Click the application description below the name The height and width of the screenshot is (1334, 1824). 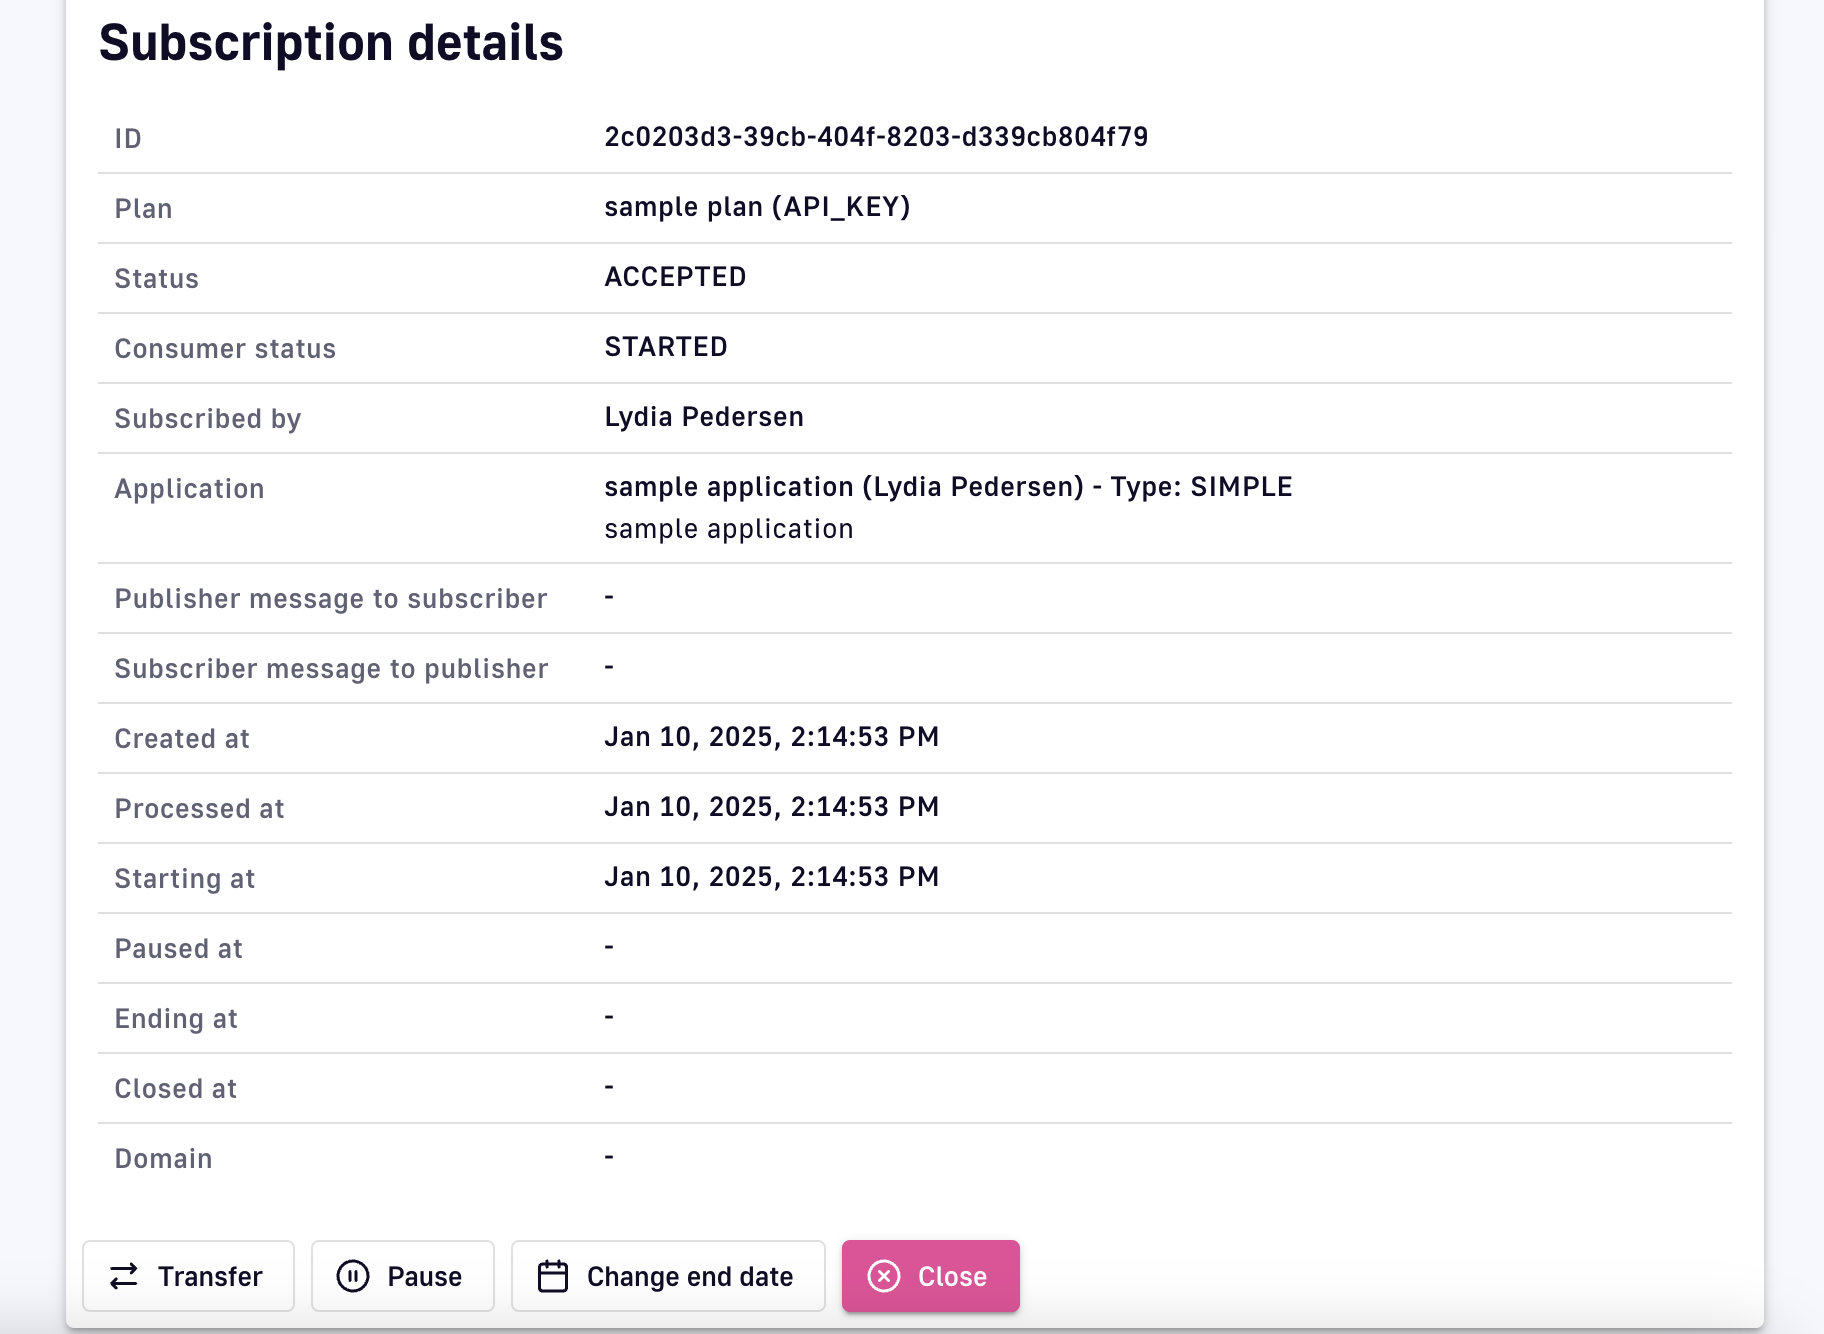(728, 529)
